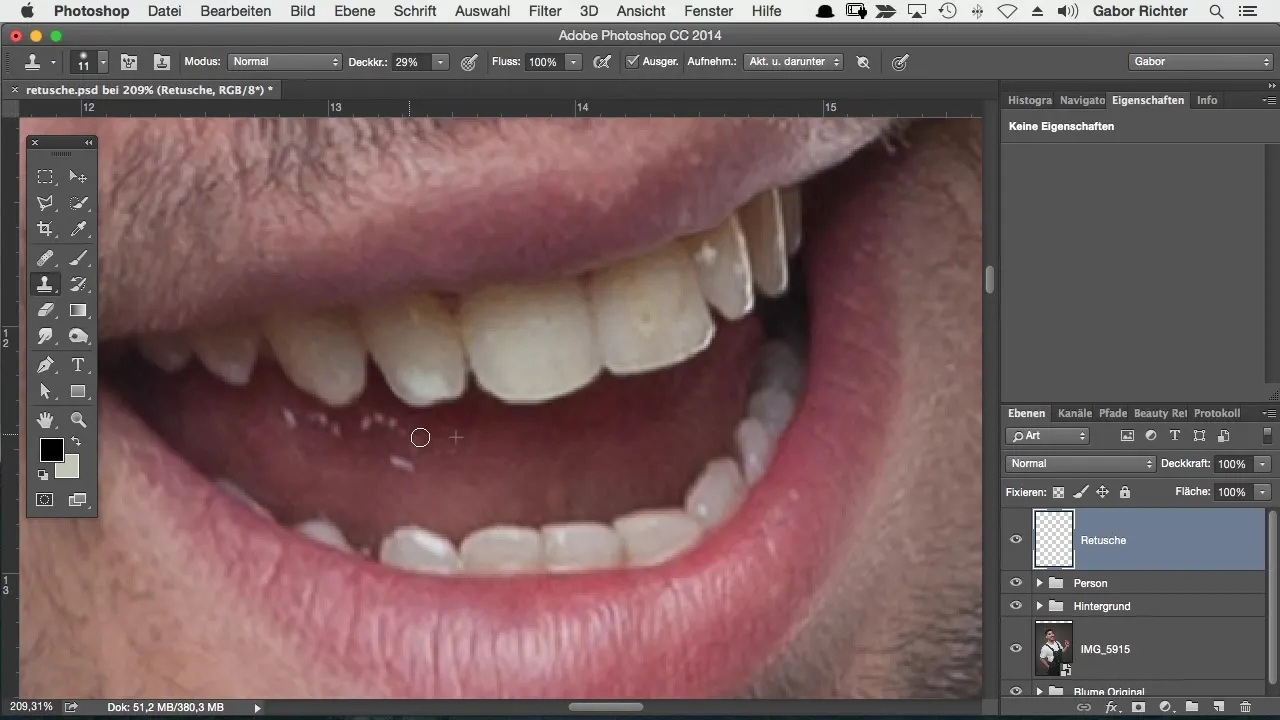Open the Deckkr. opacity slider dropdown

[440, 62]
